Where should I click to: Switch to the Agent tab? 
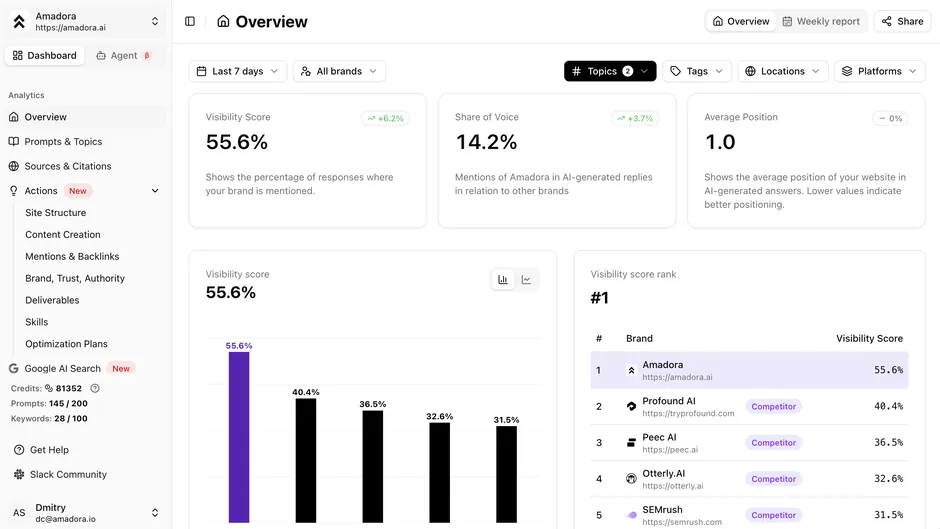point(123,55)
